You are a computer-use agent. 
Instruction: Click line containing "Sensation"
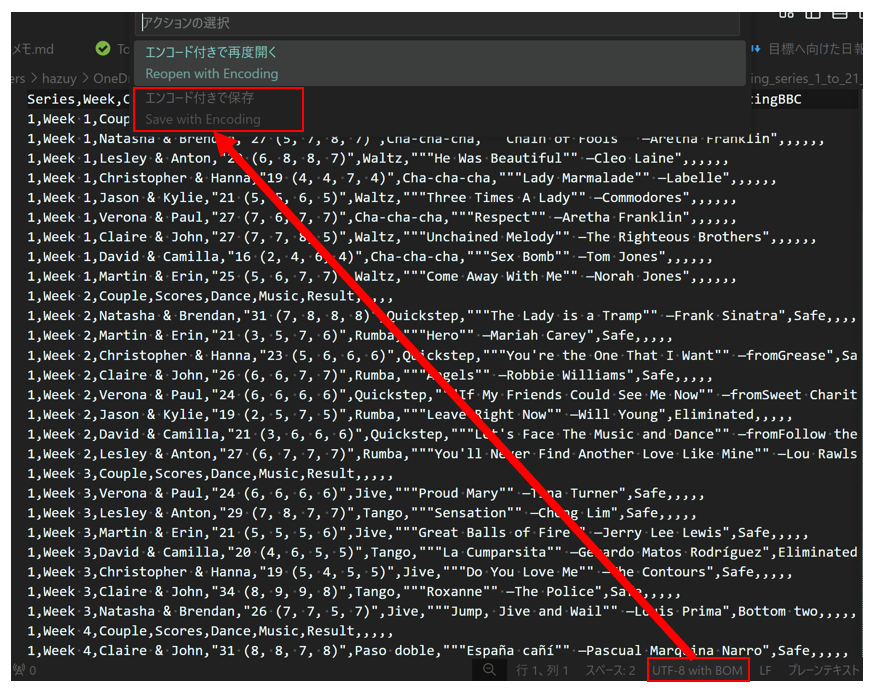pos(362,513)
